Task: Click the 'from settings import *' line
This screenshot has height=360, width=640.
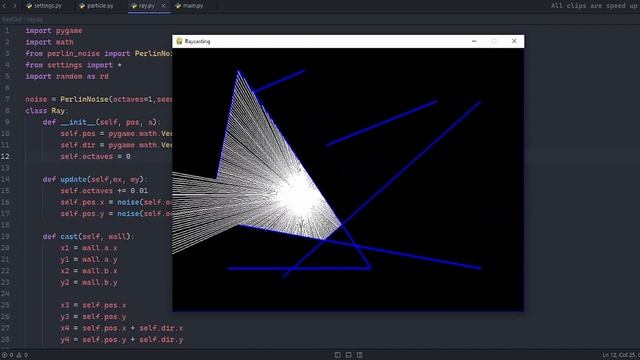Action: (x=73, y=65)
